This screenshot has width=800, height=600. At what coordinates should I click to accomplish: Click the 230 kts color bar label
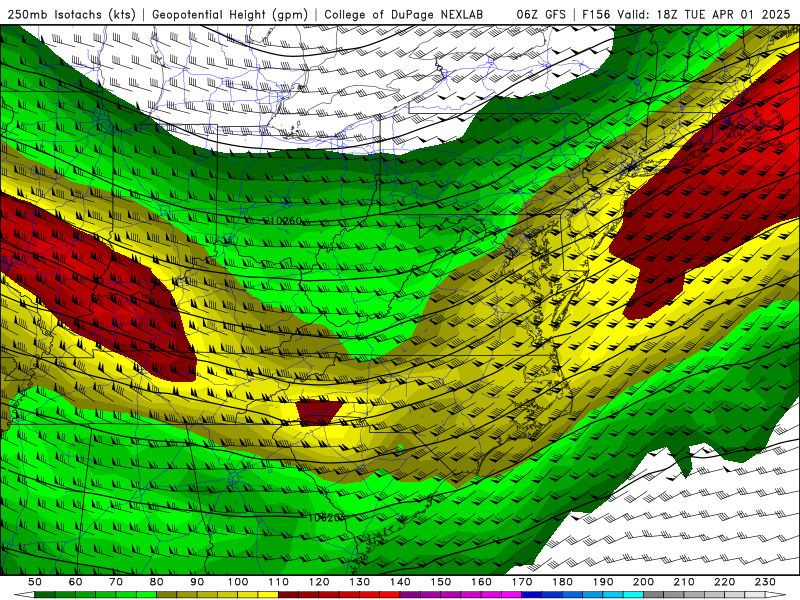[x=765, y=582]
